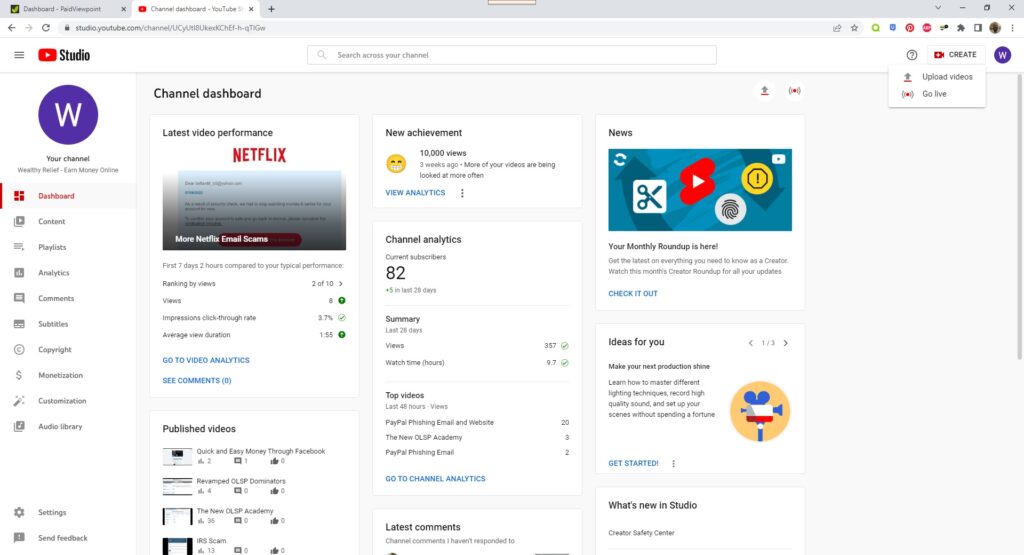Click the large channel avatar in the sidebar

68,114
